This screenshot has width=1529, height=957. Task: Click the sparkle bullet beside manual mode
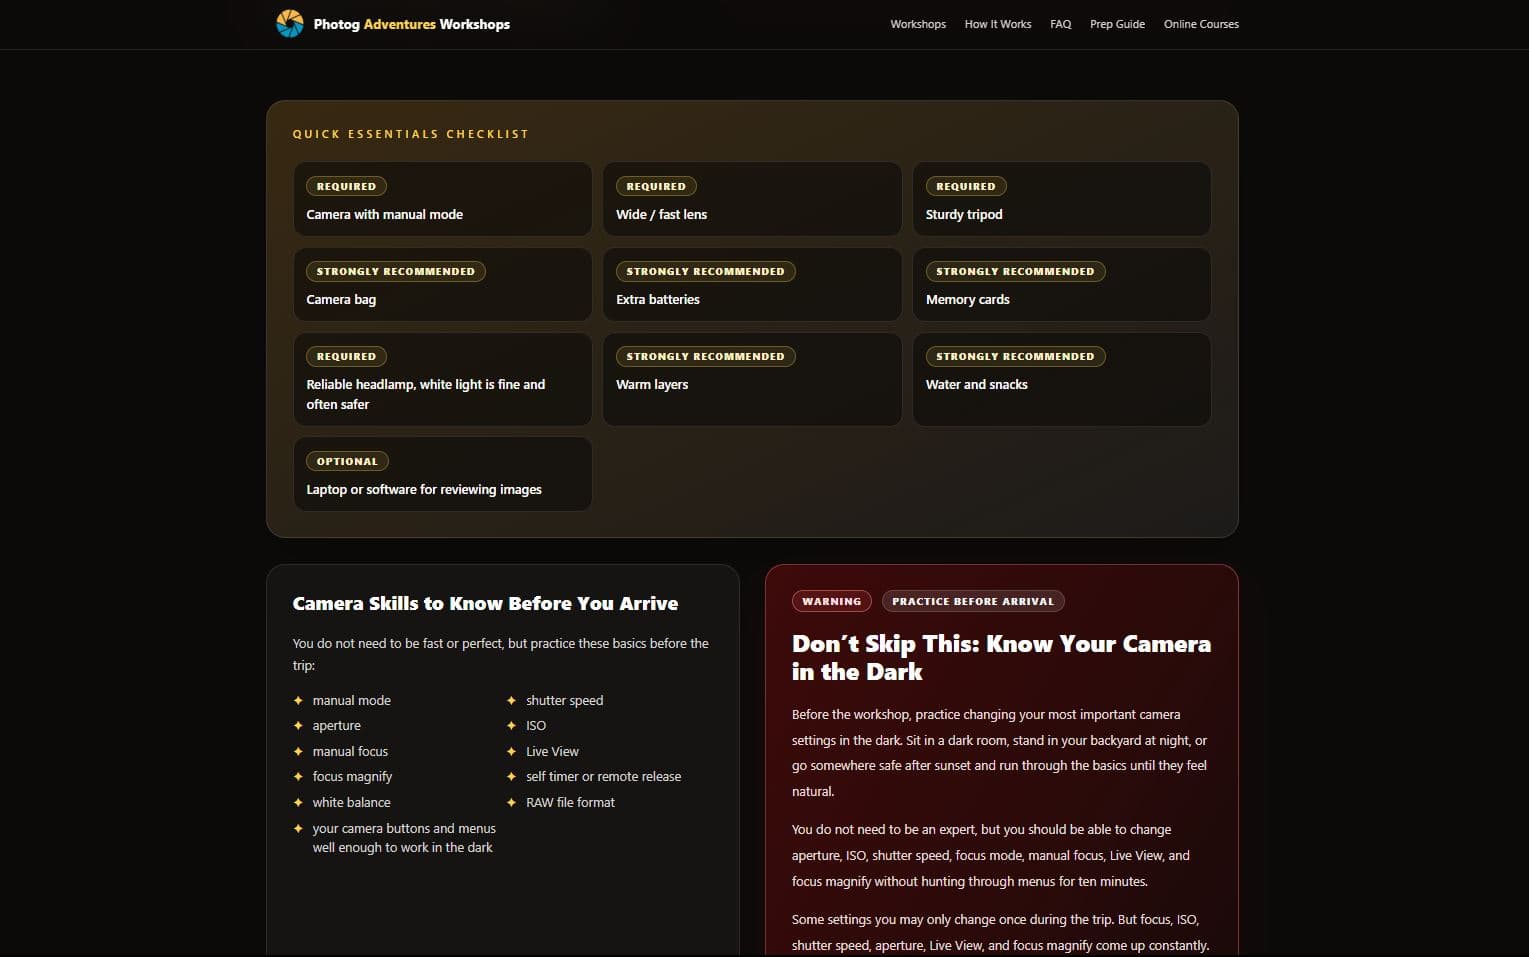(298, 700)
